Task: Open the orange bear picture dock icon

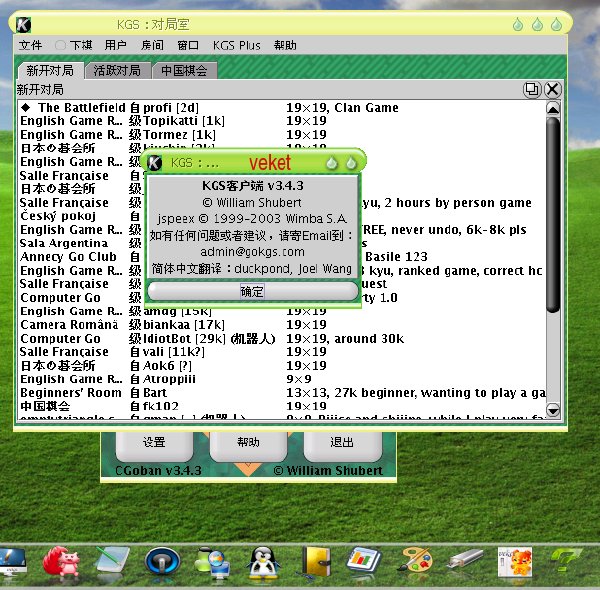Action: click(515, 562)
